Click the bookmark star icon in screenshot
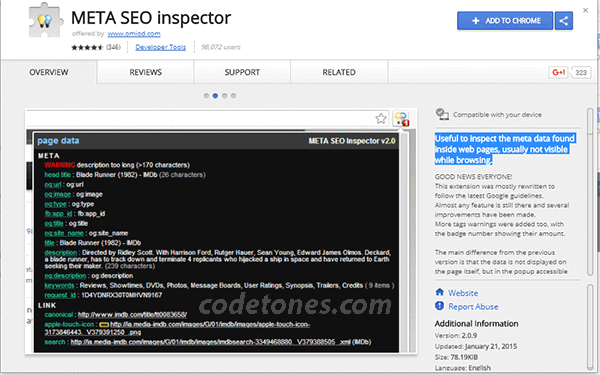 click(381, 119)
